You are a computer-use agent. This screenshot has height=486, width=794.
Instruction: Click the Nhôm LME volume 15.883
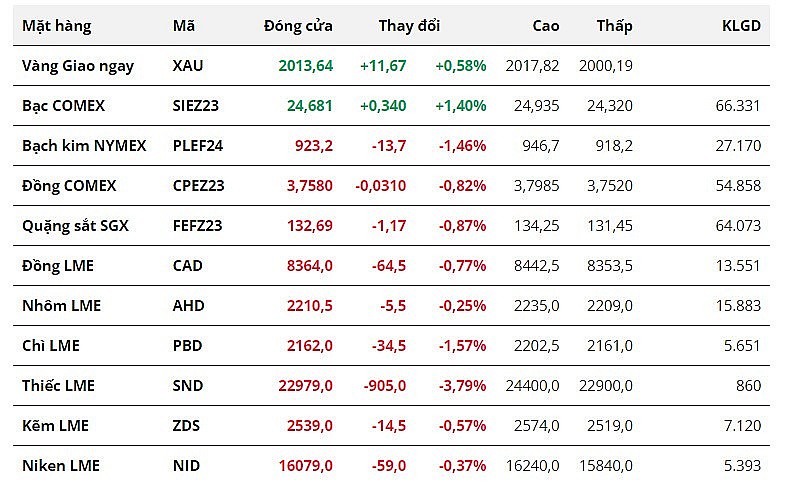point(739,305)
